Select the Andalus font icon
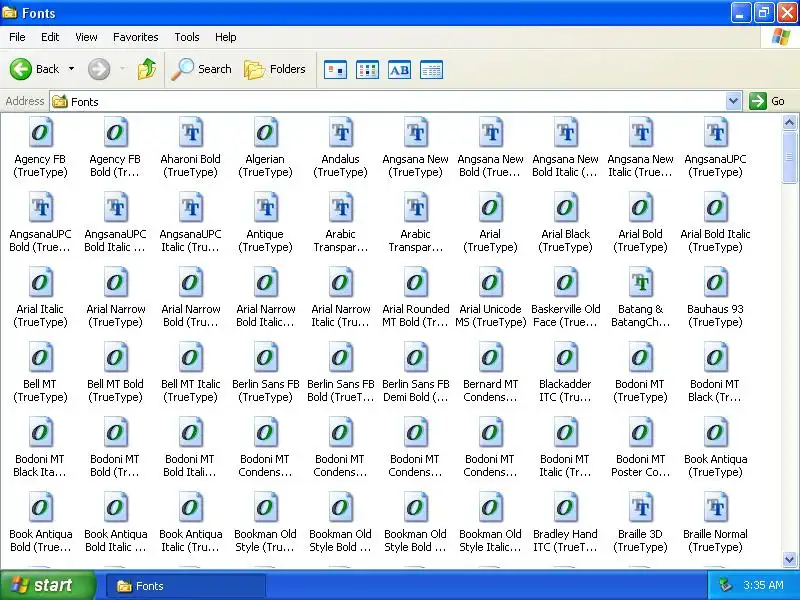800x600 pixels. click(x=340, y=133)
